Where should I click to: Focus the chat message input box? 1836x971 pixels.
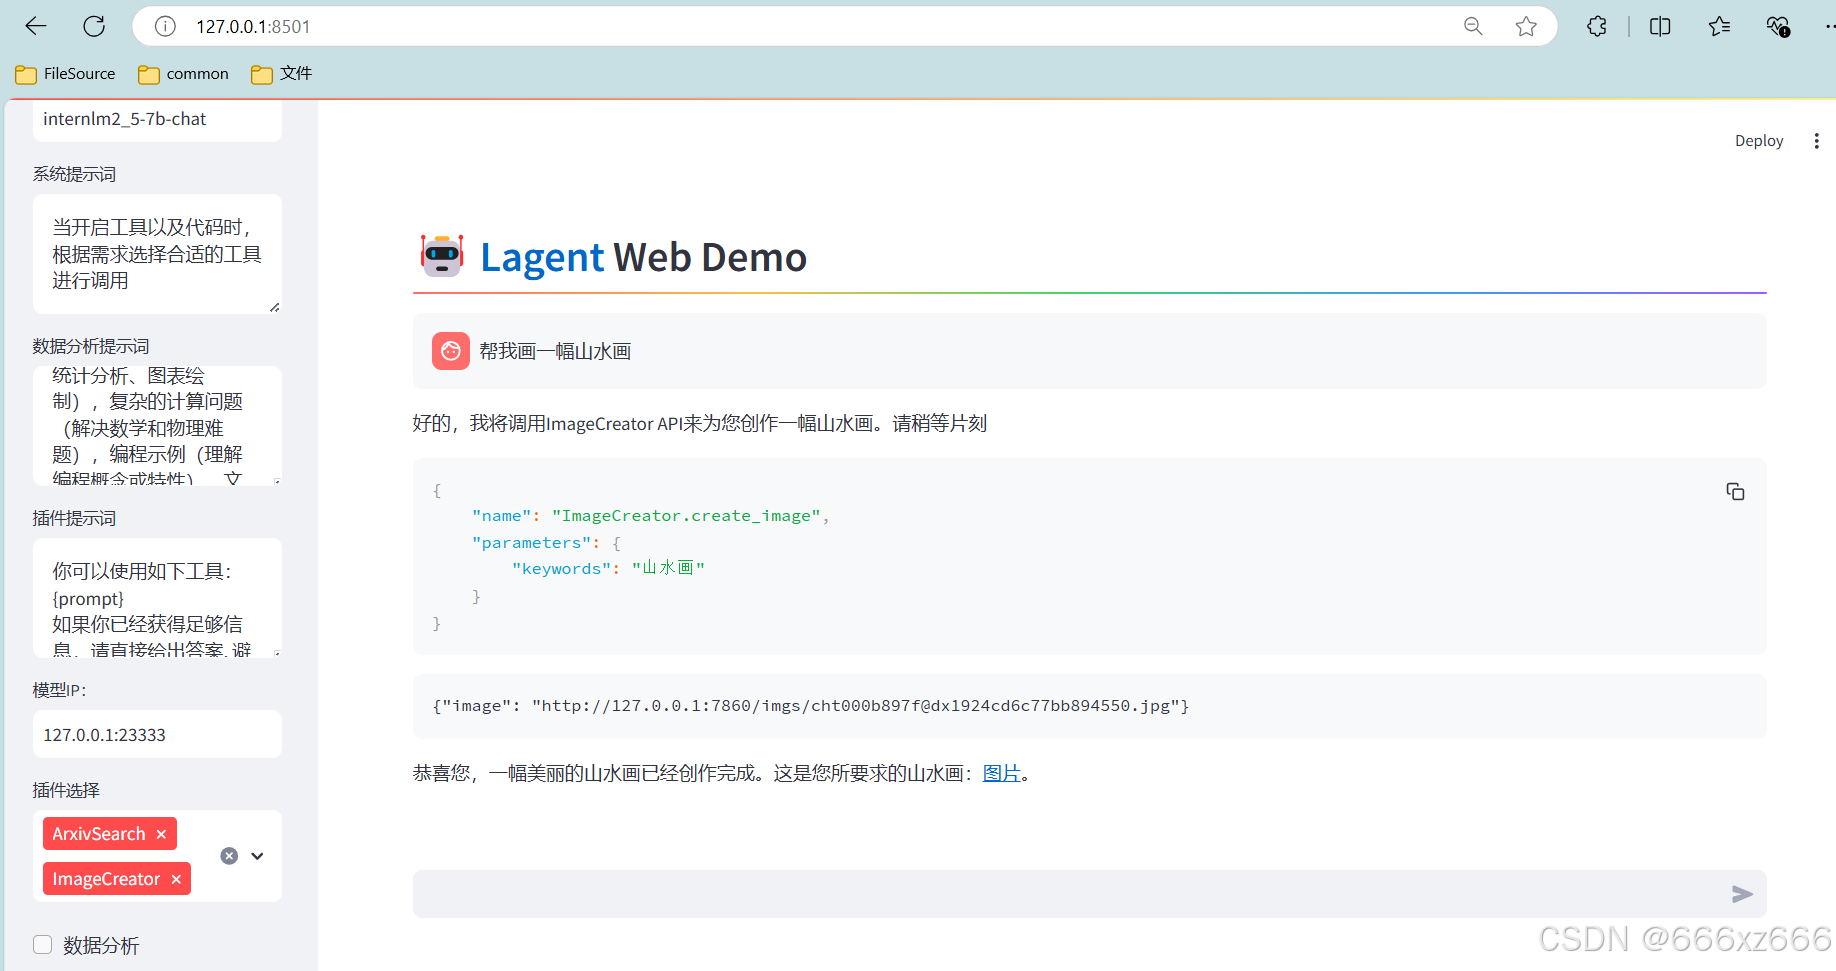(x=1070, y=894)
